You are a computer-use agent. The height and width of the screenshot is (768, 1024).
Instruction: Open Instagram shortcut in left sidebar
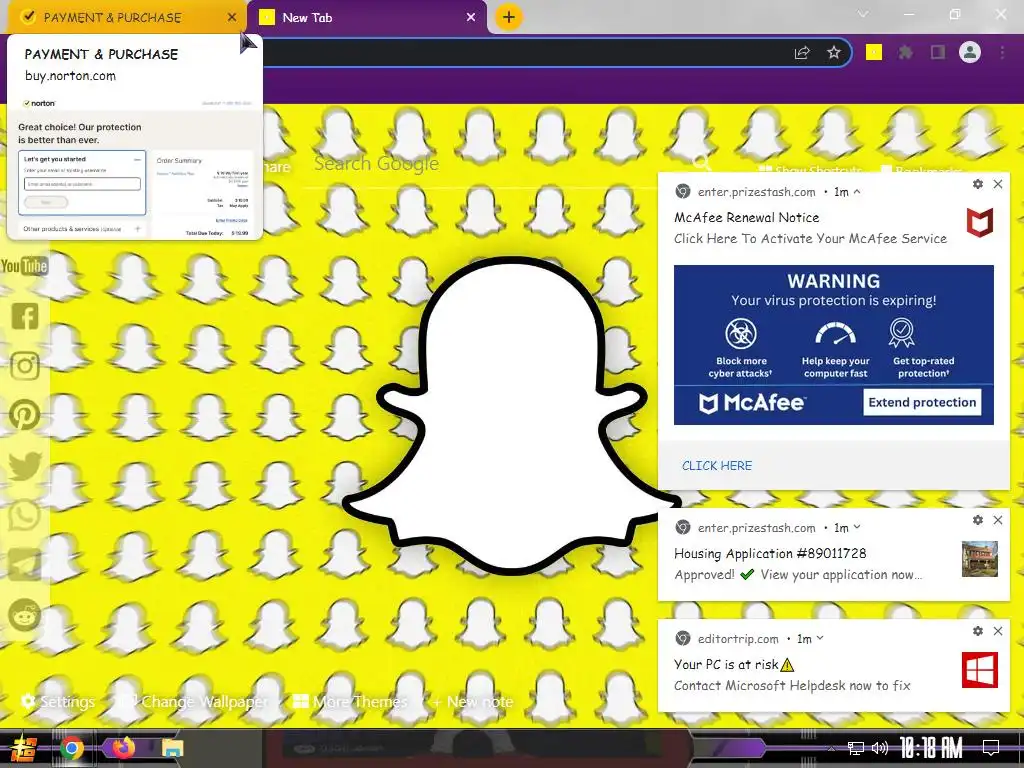(x=25, y=366)
